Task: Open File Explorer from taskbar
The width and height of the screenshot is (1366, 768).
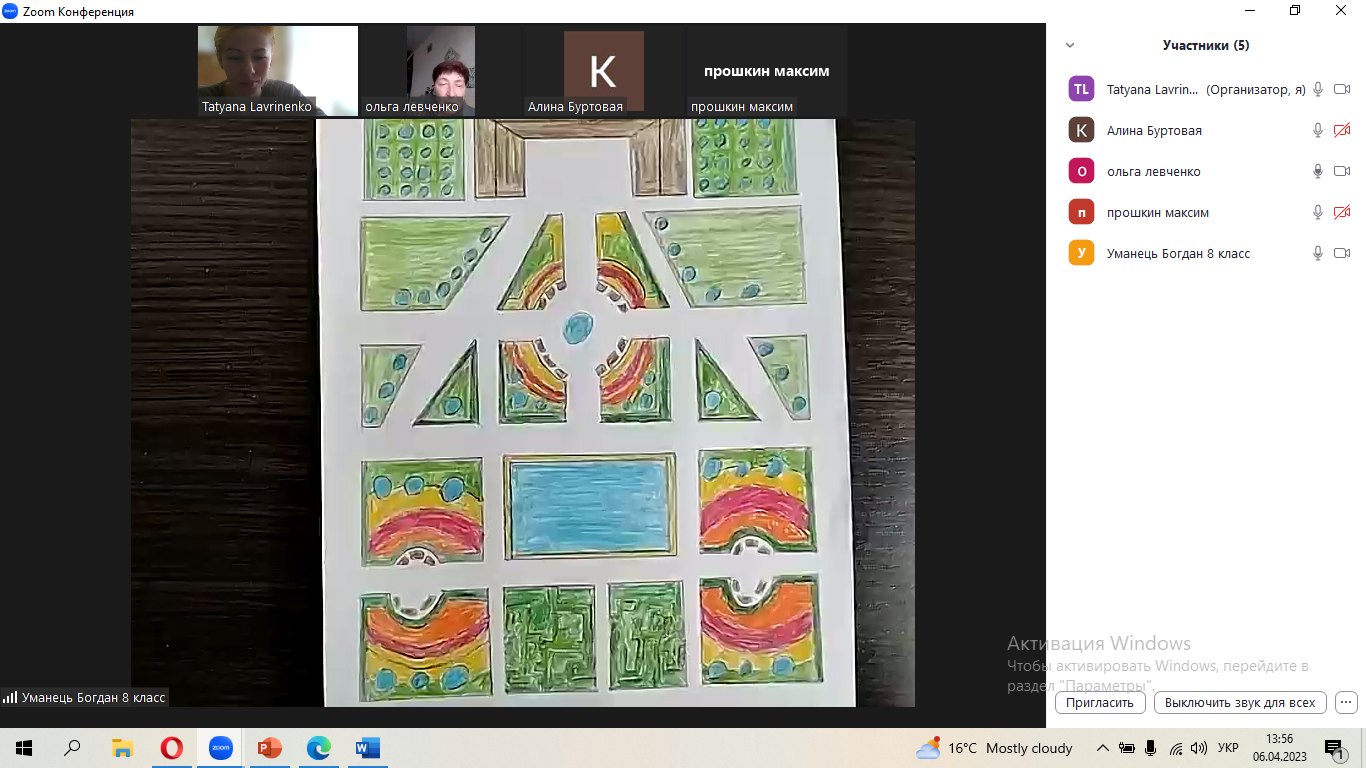Action: tap(122, 748)
